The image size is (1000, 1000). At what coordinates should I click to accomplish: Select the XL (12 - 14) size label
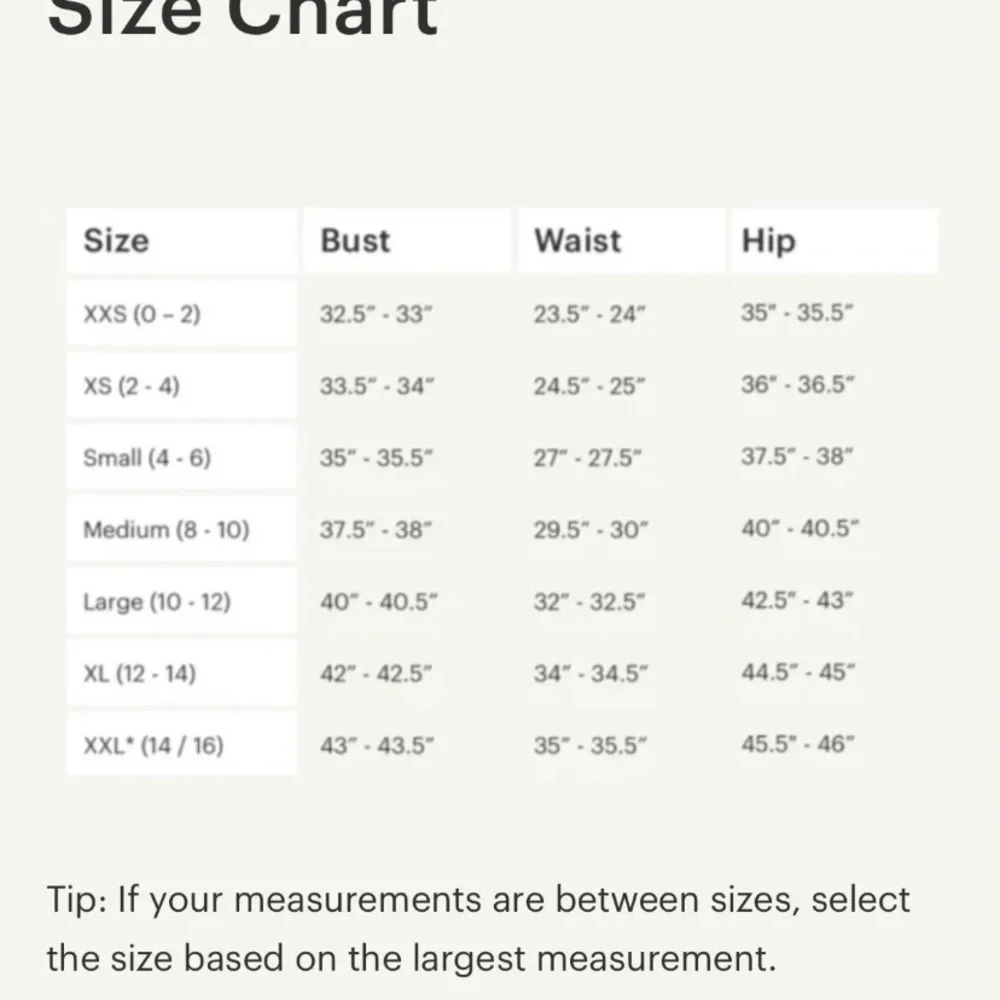pyautogui.click(x=139, y=674)
